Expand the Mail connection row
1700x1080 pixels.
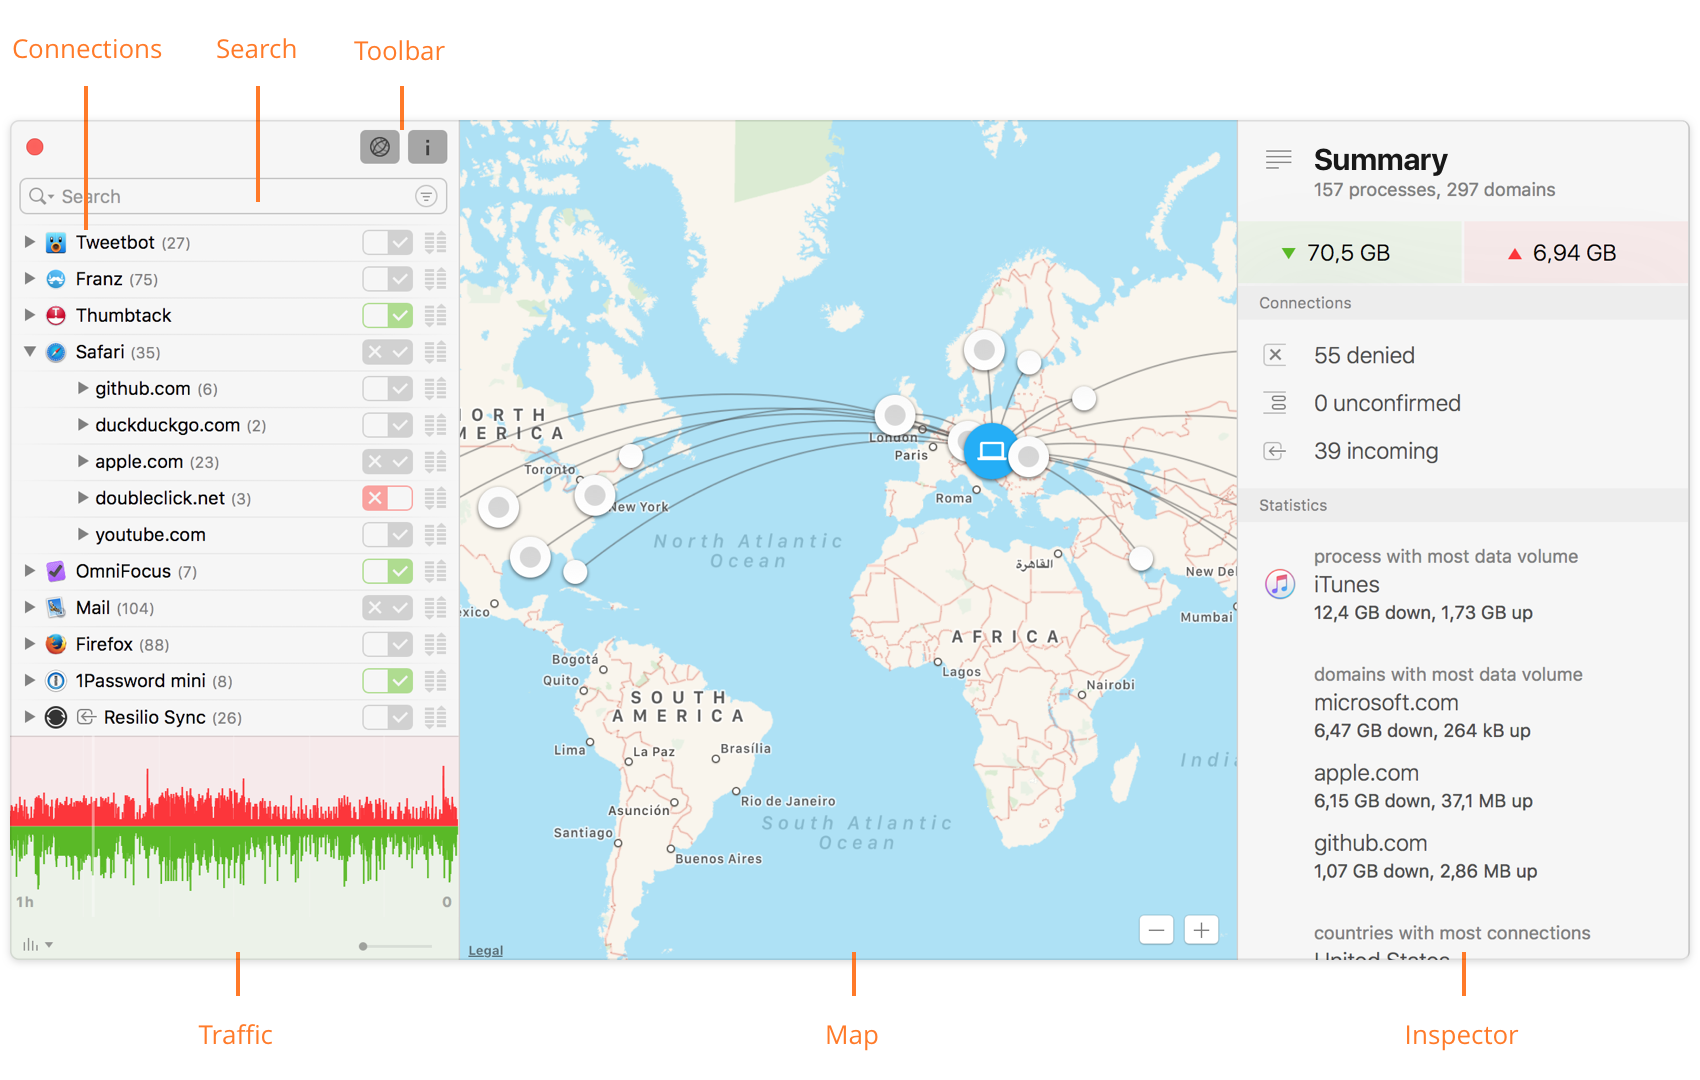[x=29, y=607]
